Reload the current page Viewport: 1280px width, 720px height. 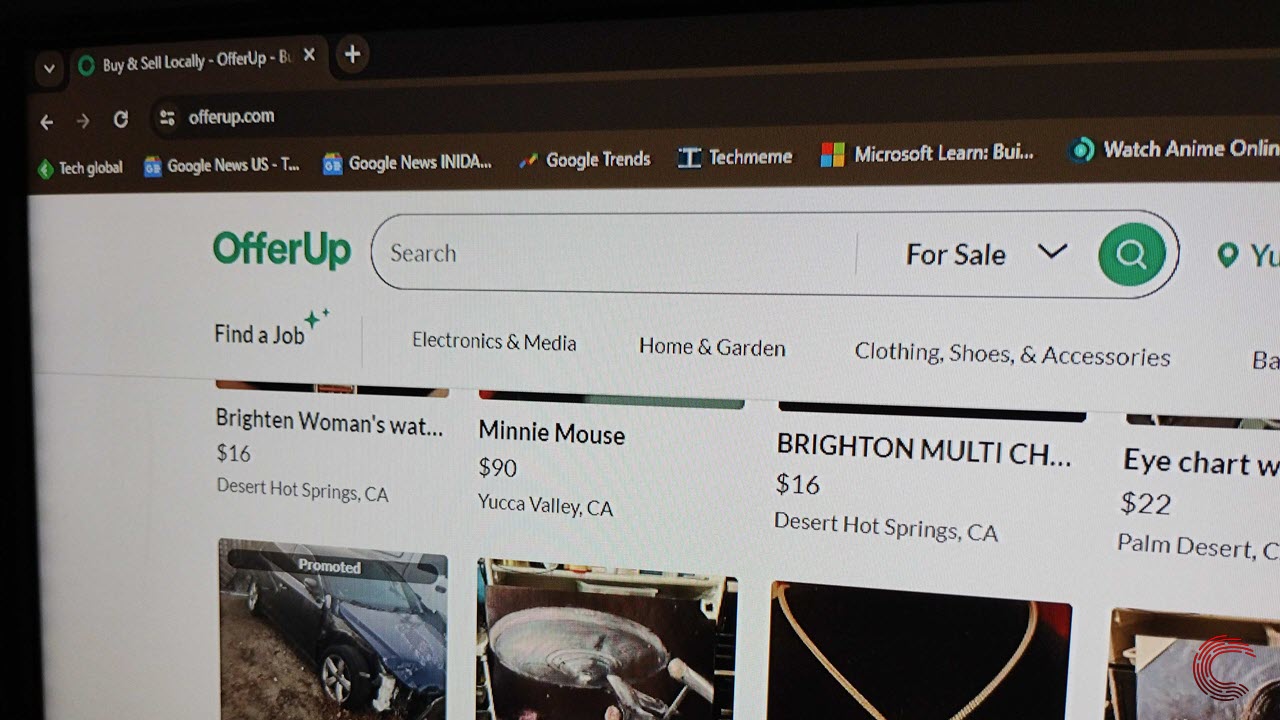pyautogui.click(x=121, y=119)
